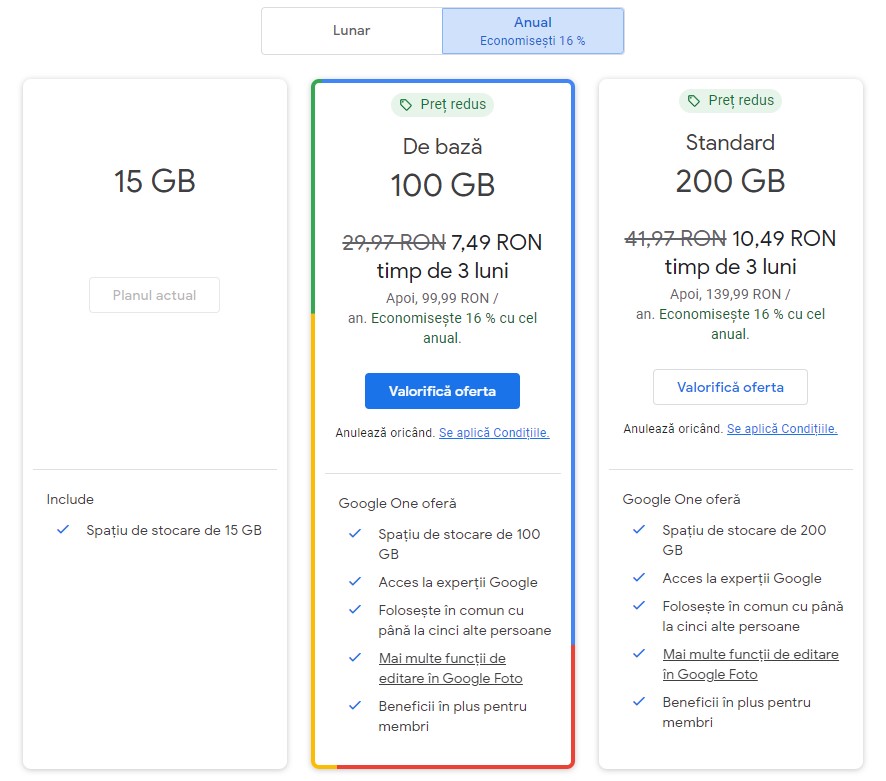This screenshot has height=781, width=886.
Task: Click Beneficii în plus pentru membri in Standard
Action: (736, 712)
